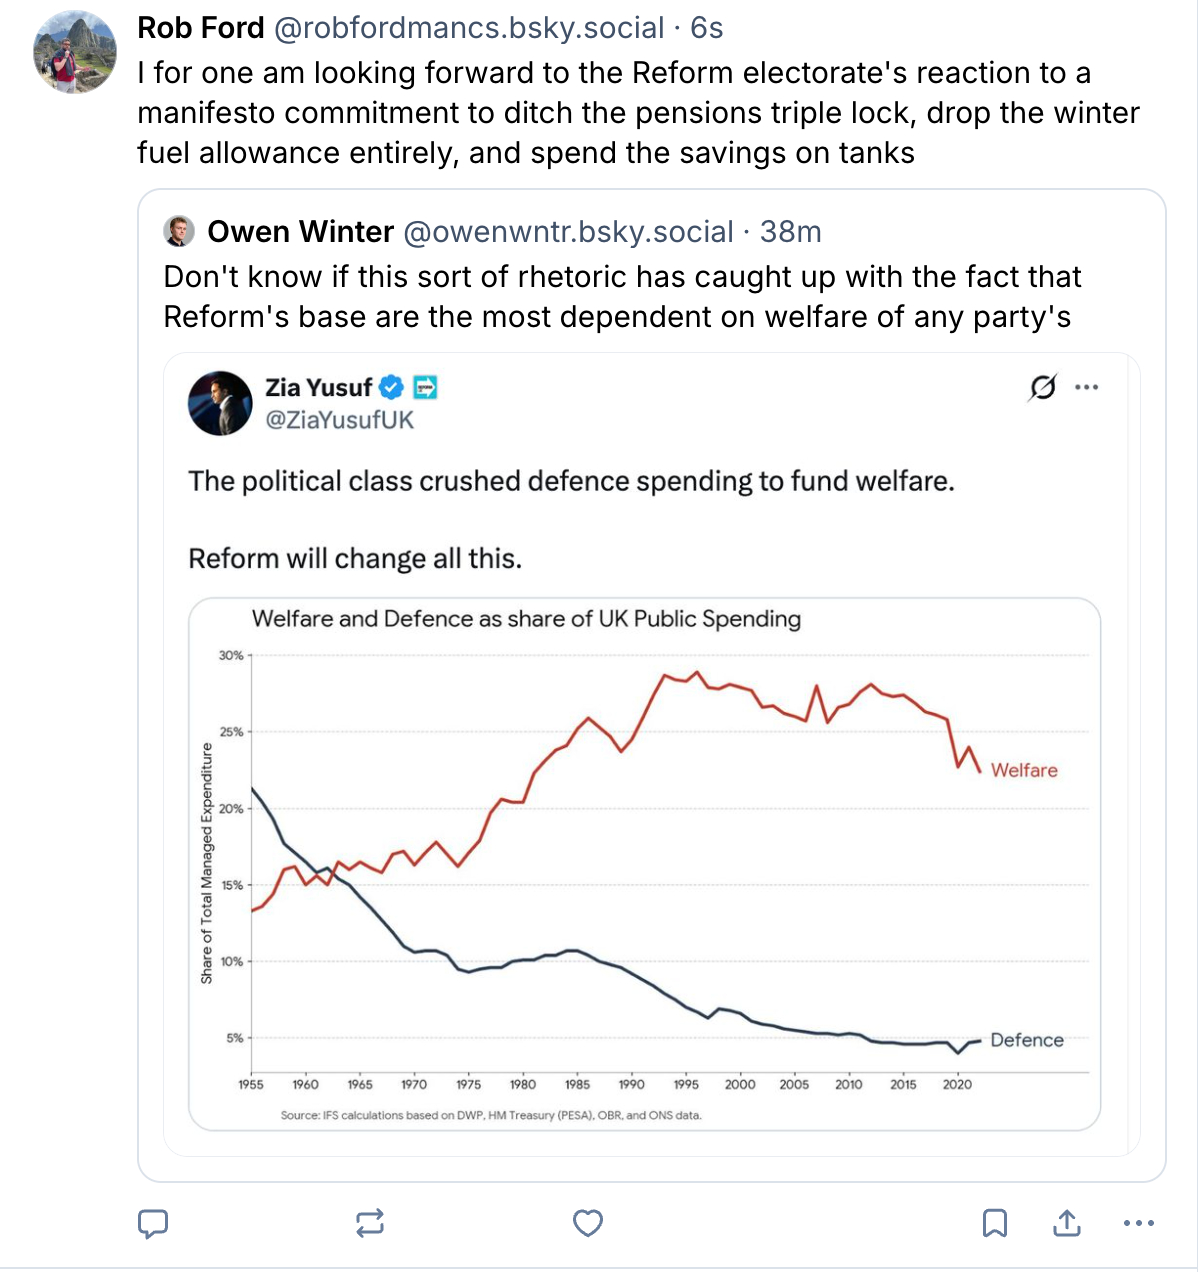Click the Owen Winter author name
Viewport: 1198px width, 1272px height.
coord(300,232)
